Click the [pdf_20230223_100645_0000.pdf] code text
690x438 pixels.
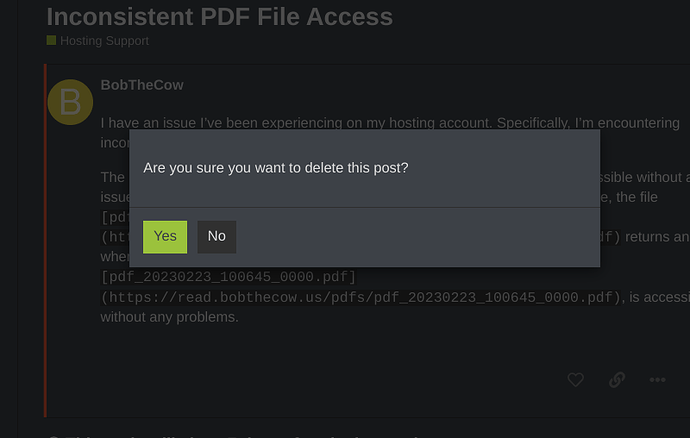coord(228,277)
